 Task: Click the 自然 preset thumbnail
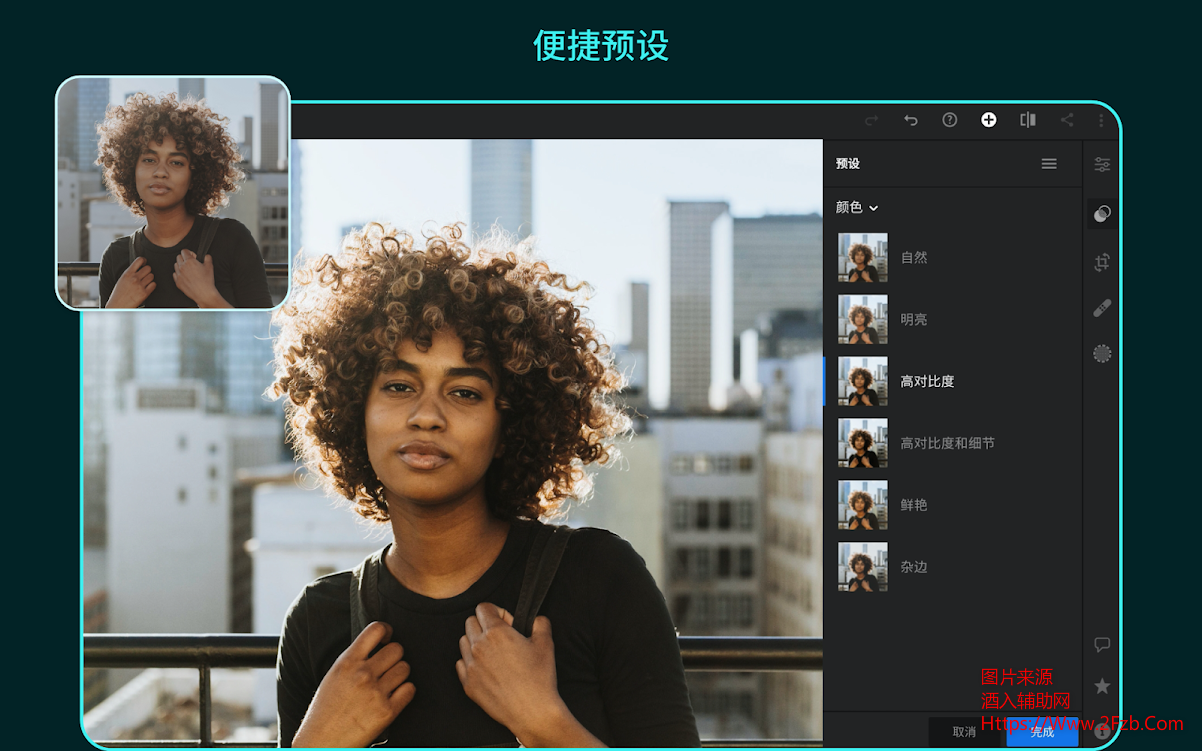863,257
